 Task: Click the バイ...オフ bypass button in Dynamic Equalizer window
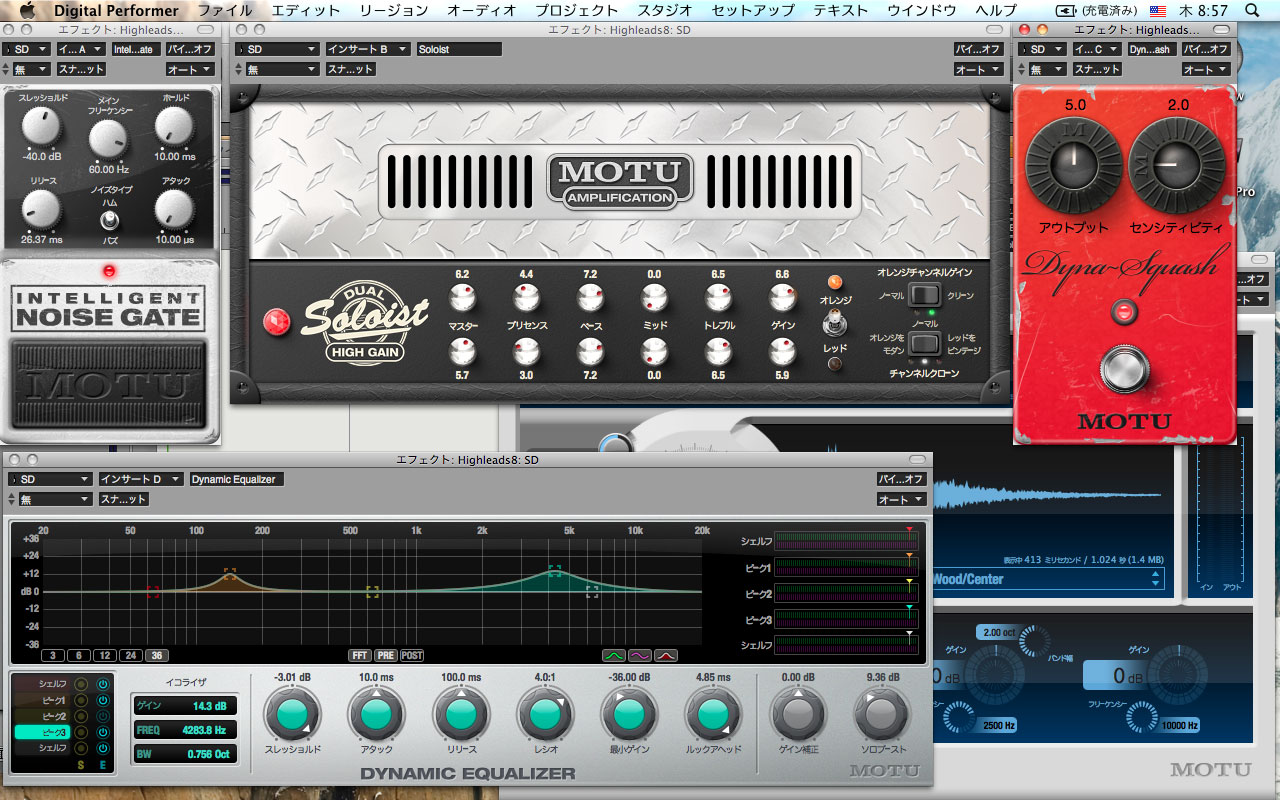(901, 479)
